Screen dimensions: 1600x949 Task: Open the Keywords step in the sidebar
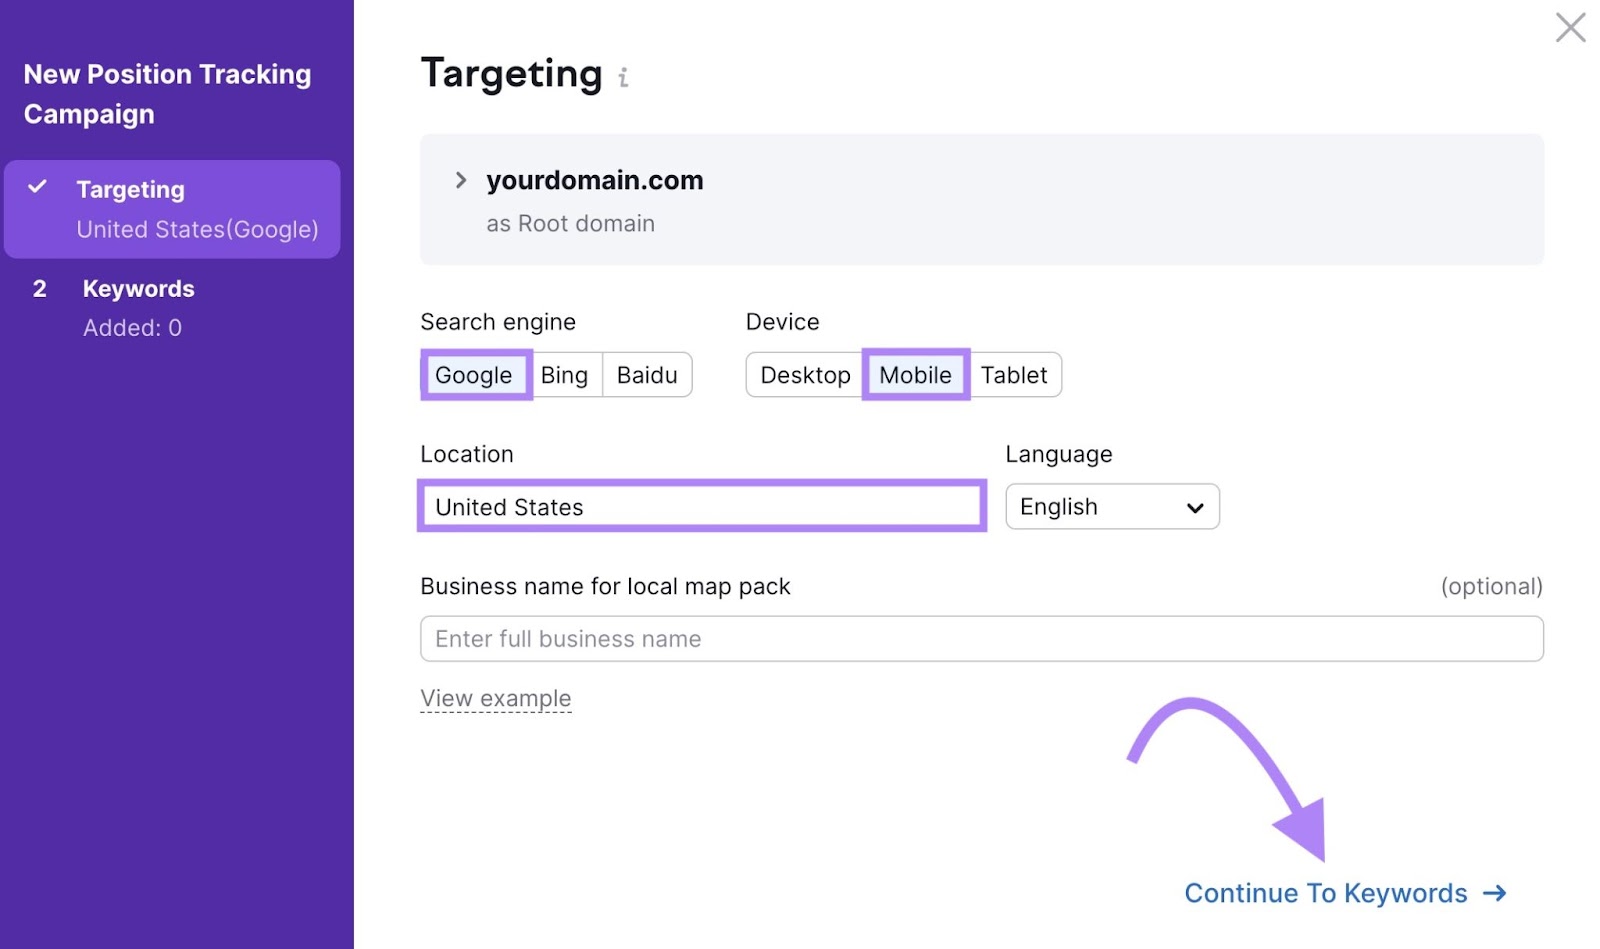(x=138, y=289)
